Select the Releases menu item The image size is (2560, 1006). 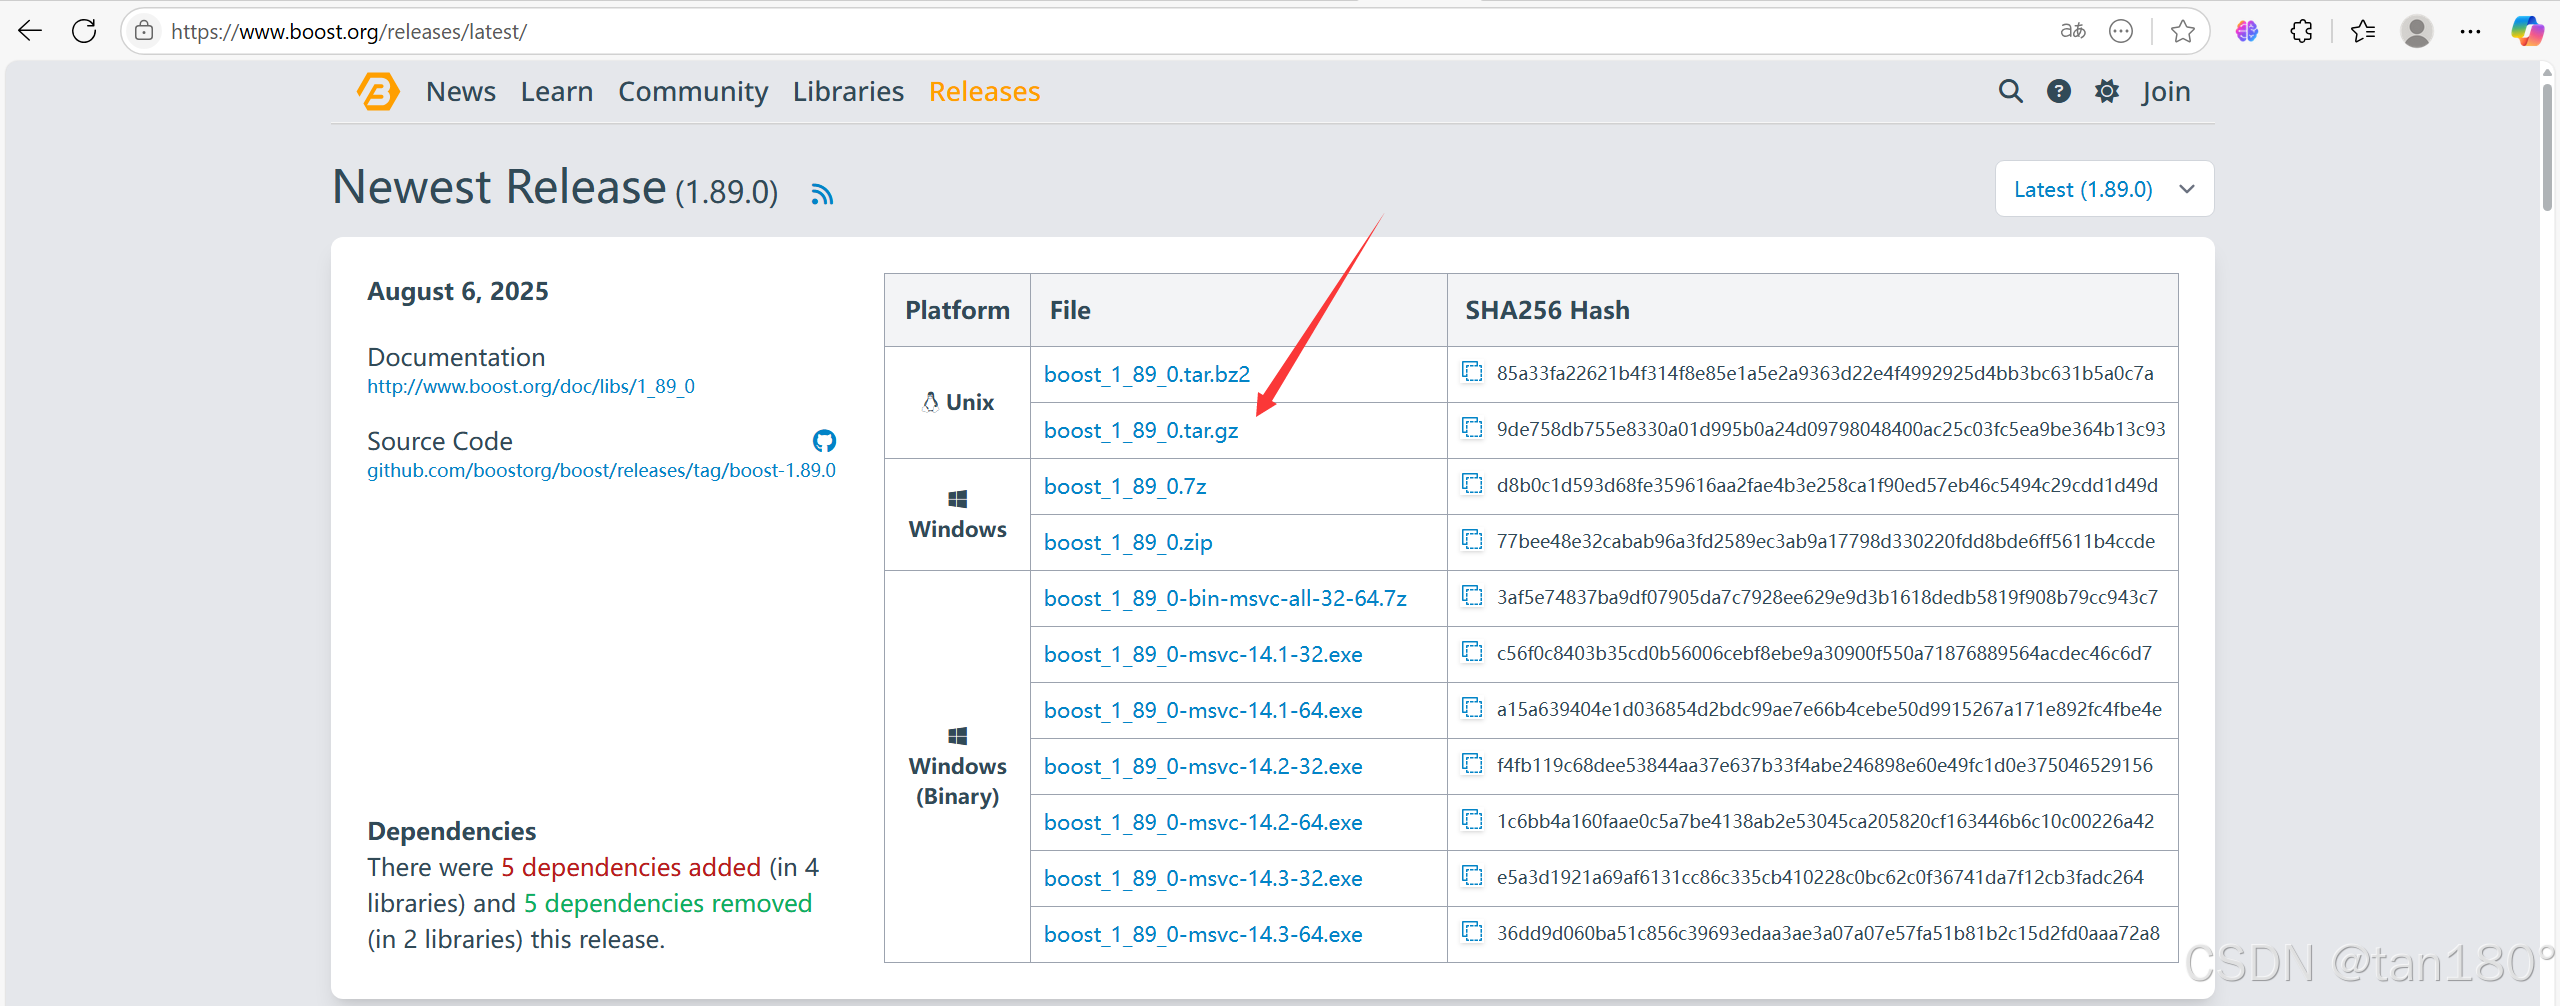[985, 91]
